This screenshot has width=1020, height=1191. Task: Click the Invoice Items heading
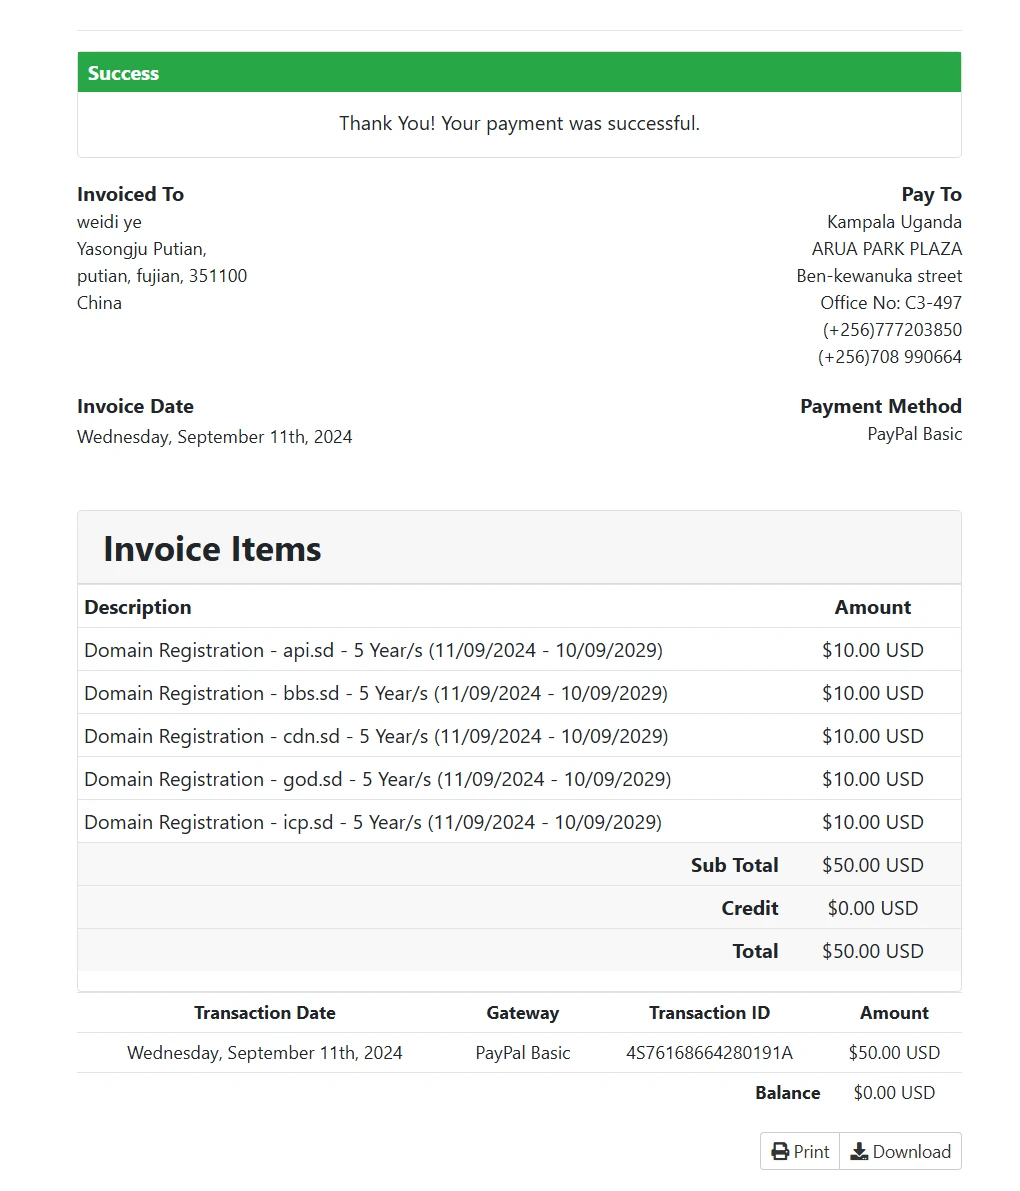[x=212, y=549]
